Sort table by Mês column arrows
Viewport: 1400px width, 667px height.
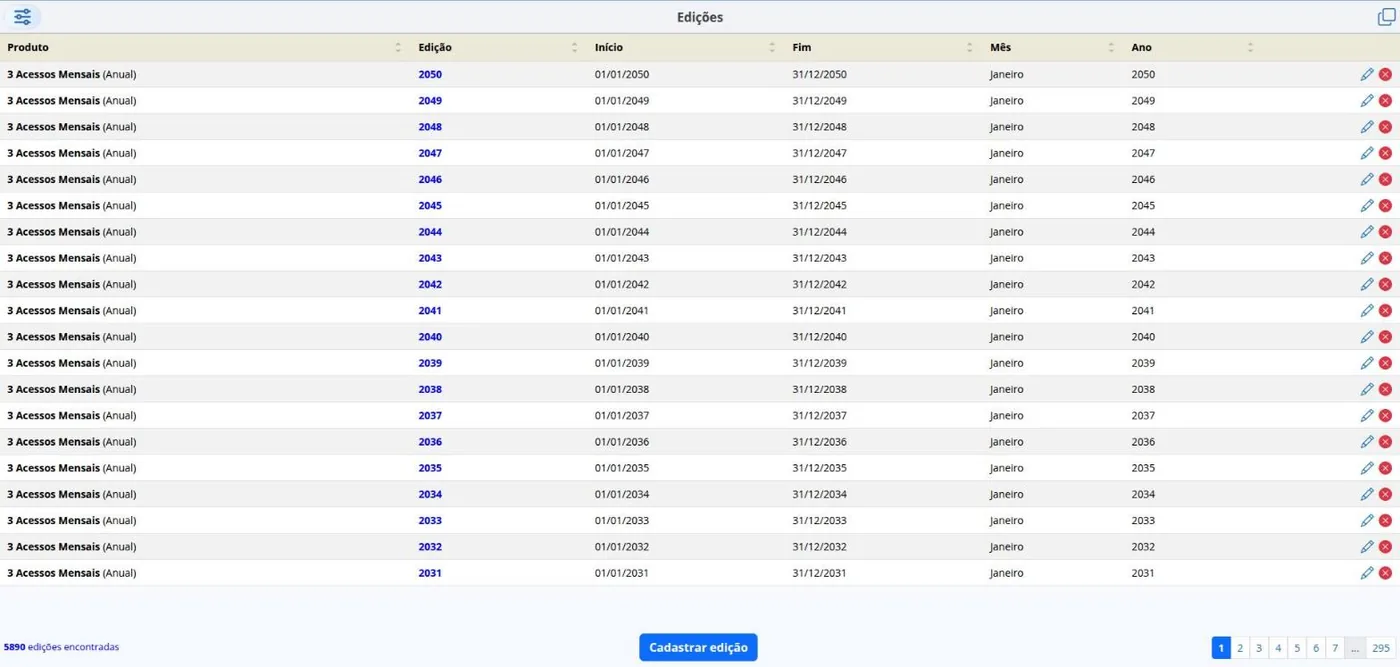pos(1111,47)
